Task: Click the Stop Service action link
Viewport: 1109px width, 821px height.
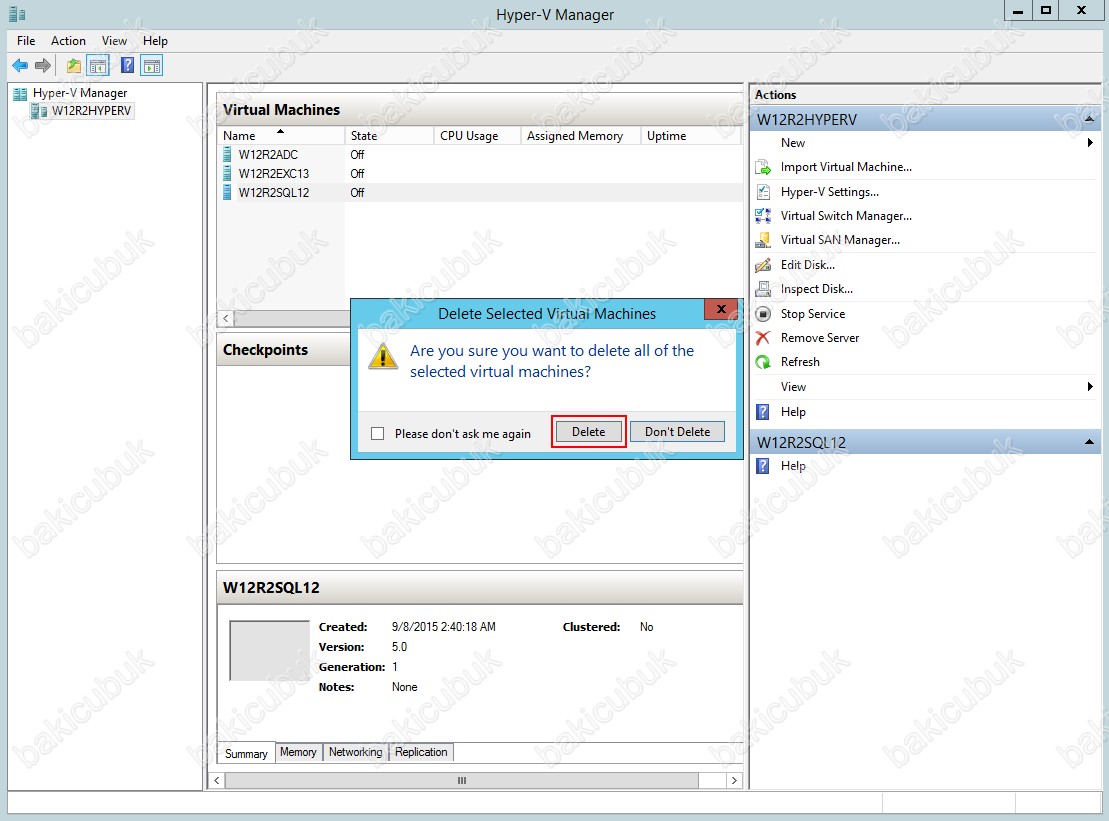Action: tap(813, 314)
